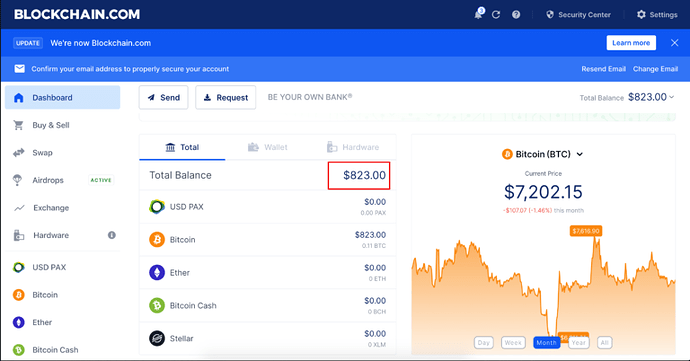The width and height of the screenshot is (690, 361).
Task: Click the Bitcoin coin icon in balances
Action: click(x=157, y=239)
